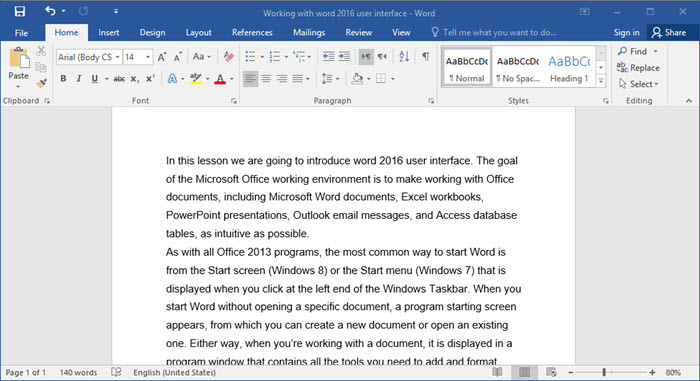Screen dimensions: 700x381
Task: Click the Cut scissors icon
Action: (41, 50)
